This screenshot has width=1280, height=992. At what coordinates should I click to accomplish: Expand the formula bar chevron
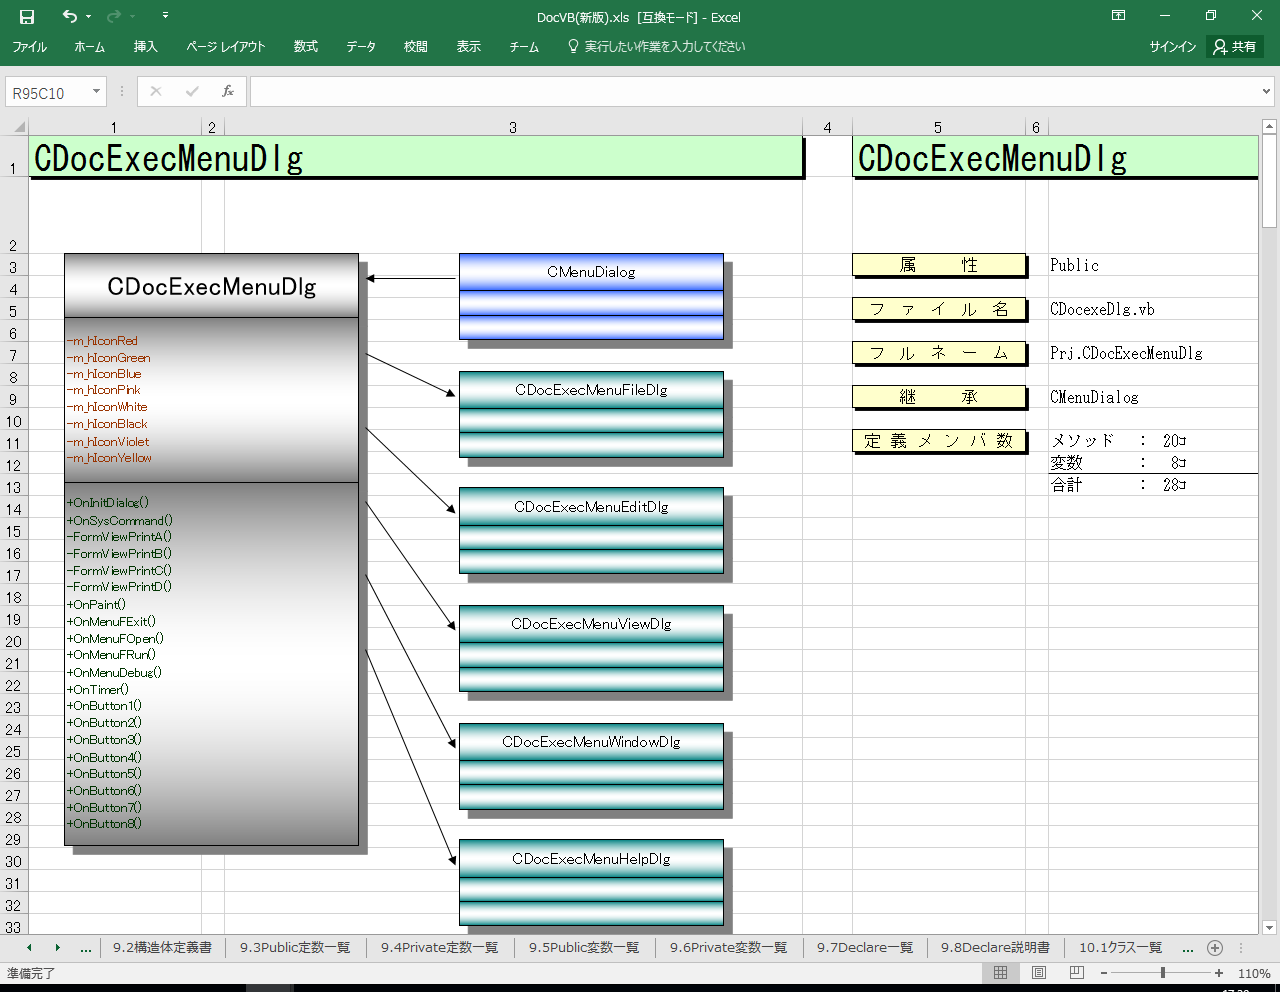coord(1267,92)
